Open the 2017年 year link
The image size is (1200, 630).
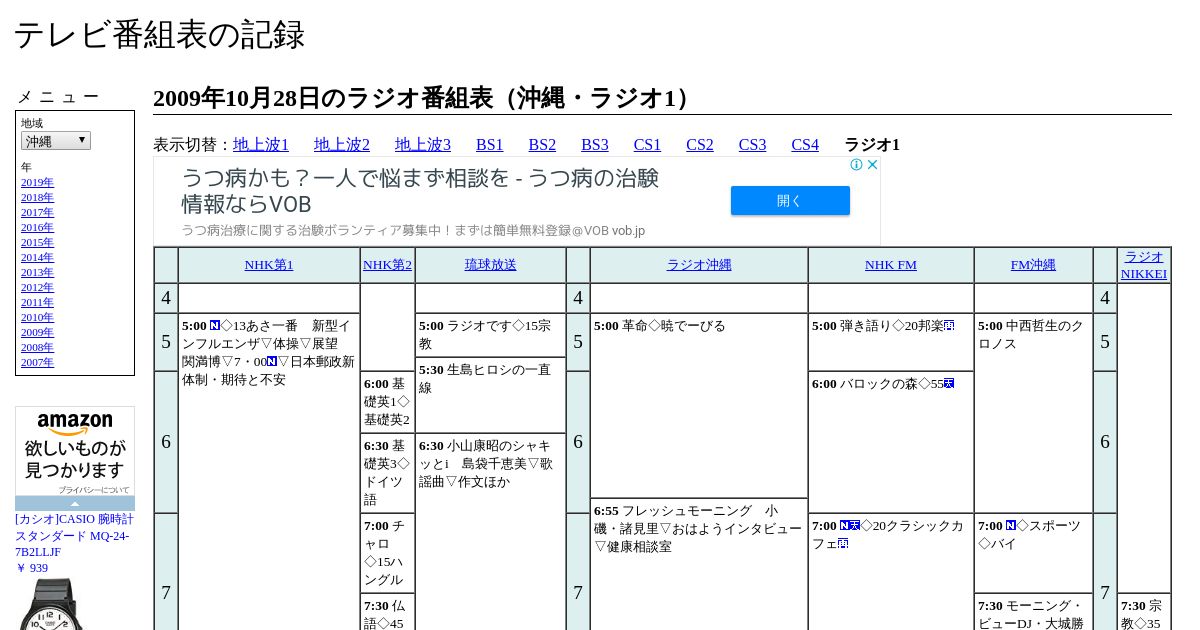(37, 212)
